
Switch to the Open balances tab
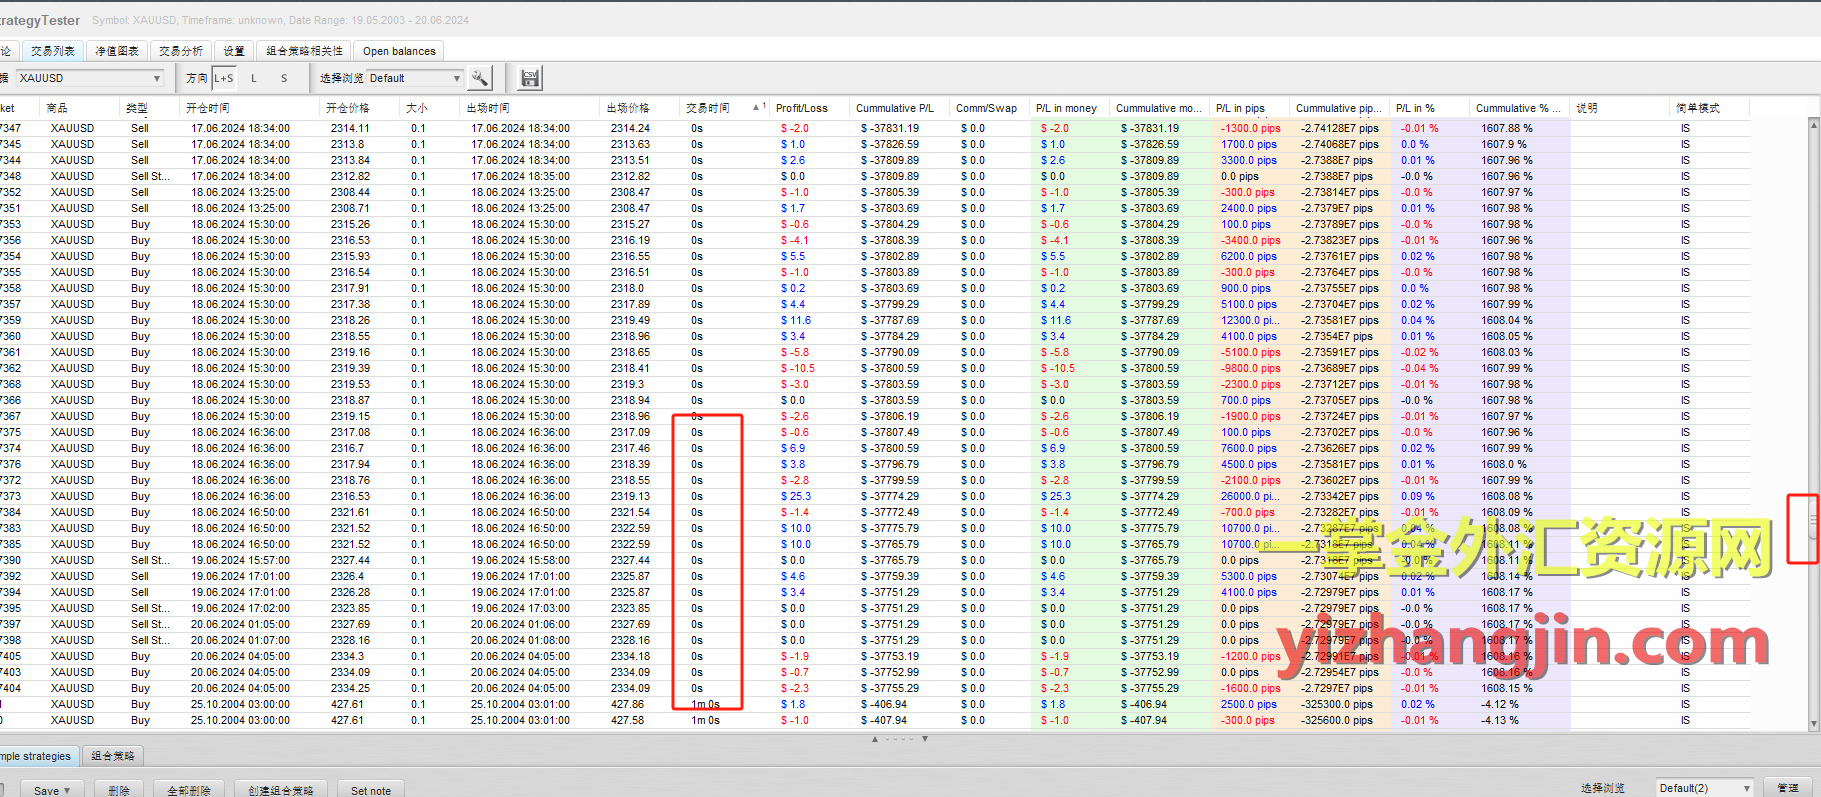coord(399,51)
